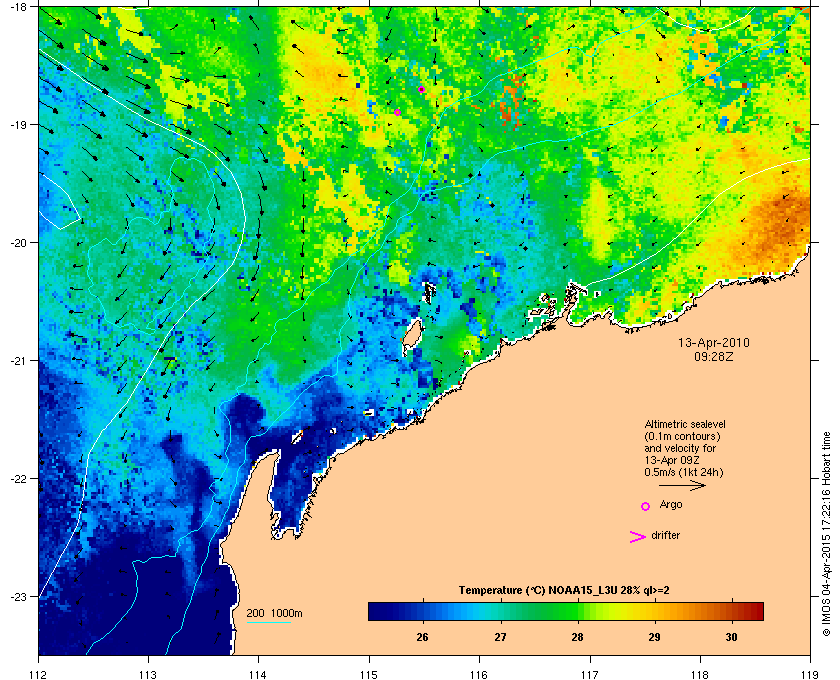Image resolution: width=840 pixels, height=680 pixels.
Task: Click latitude axis label -23
Action: (x=19, y=596)
